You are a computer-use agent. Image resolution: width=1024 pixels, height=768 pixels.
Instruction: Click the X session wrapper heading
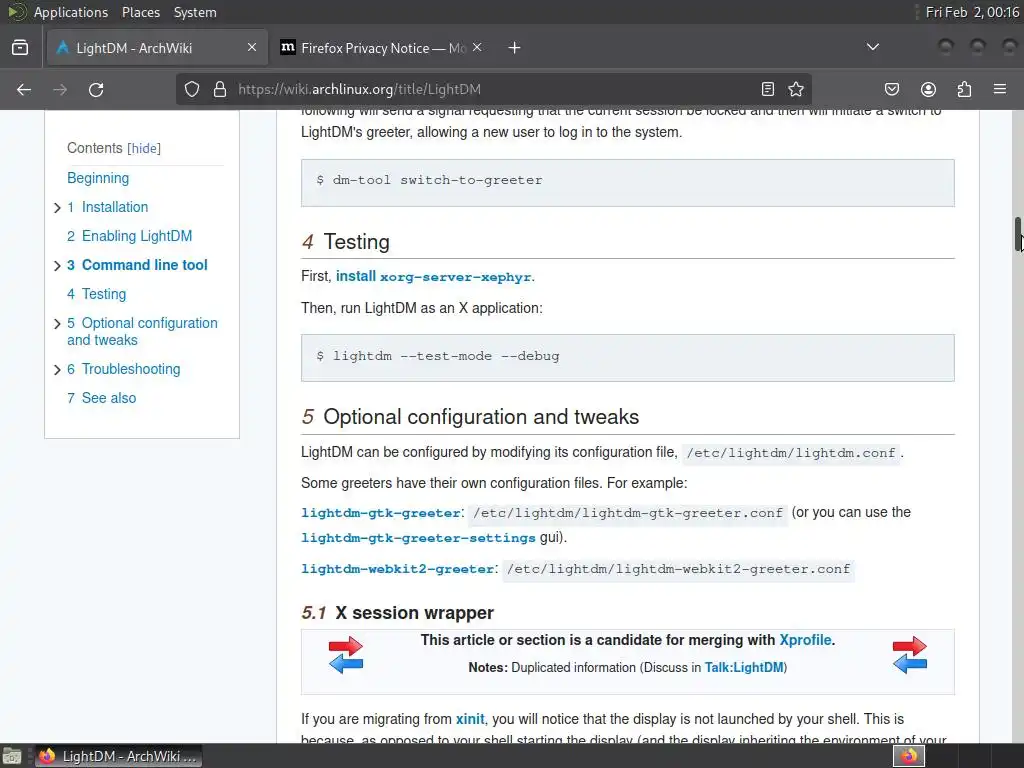[x=414, y=613]
